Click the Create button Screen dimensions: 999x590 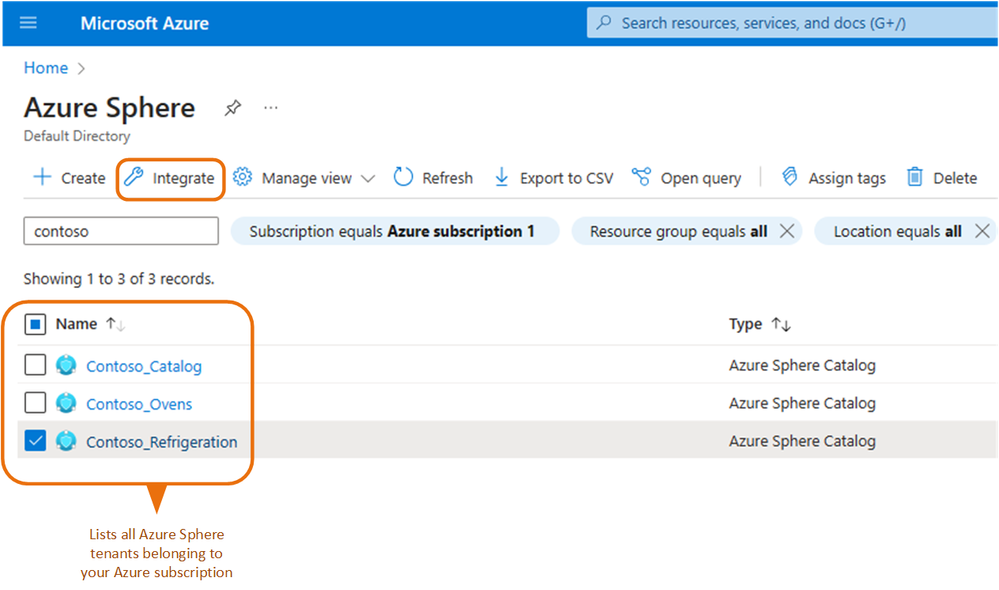click(x=70, y=178)
